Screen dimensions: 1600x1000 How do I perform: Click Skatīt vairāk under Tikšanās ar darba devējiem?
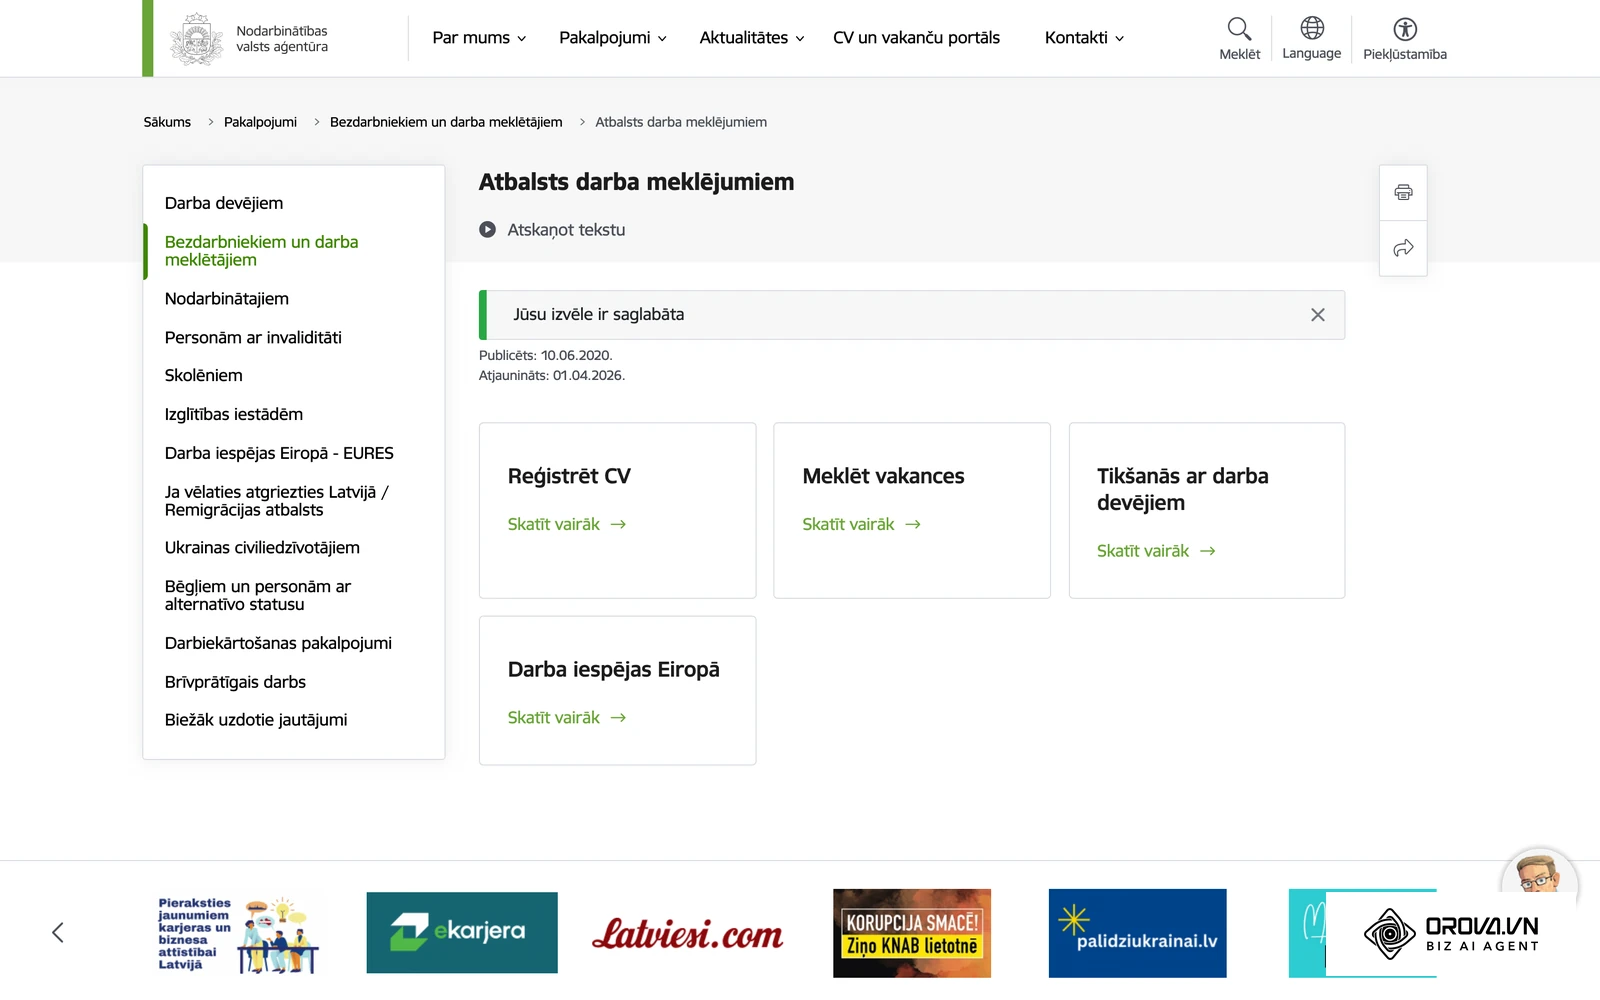pos(1156,551)
